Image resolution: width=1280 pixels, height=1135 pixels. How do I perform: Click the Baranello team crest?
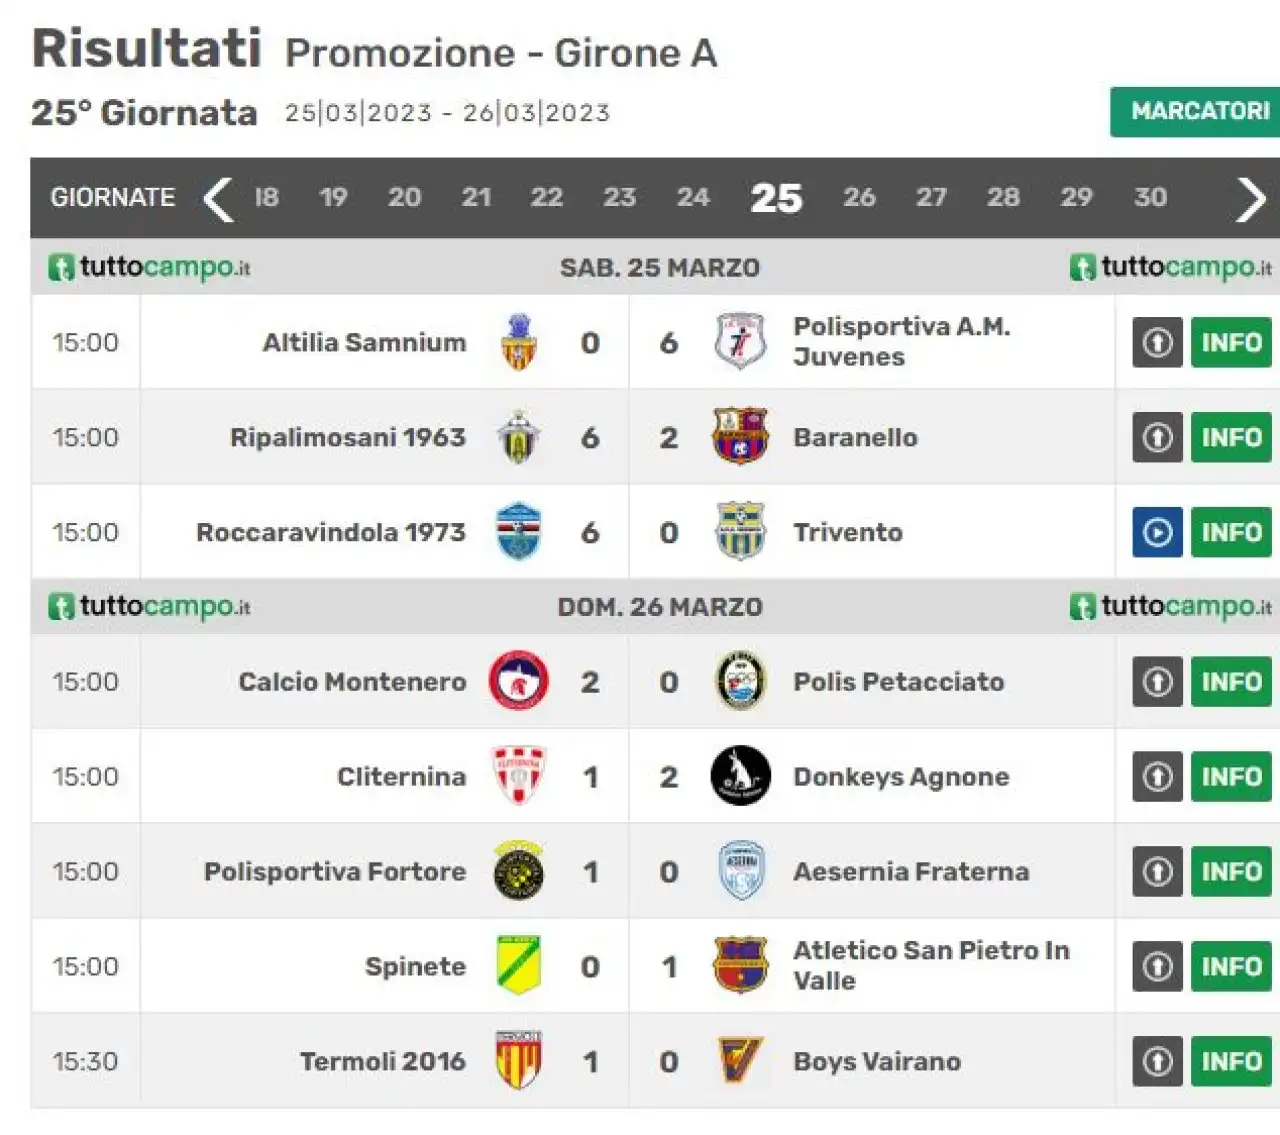pyautogui.click(x=740, y=437)
